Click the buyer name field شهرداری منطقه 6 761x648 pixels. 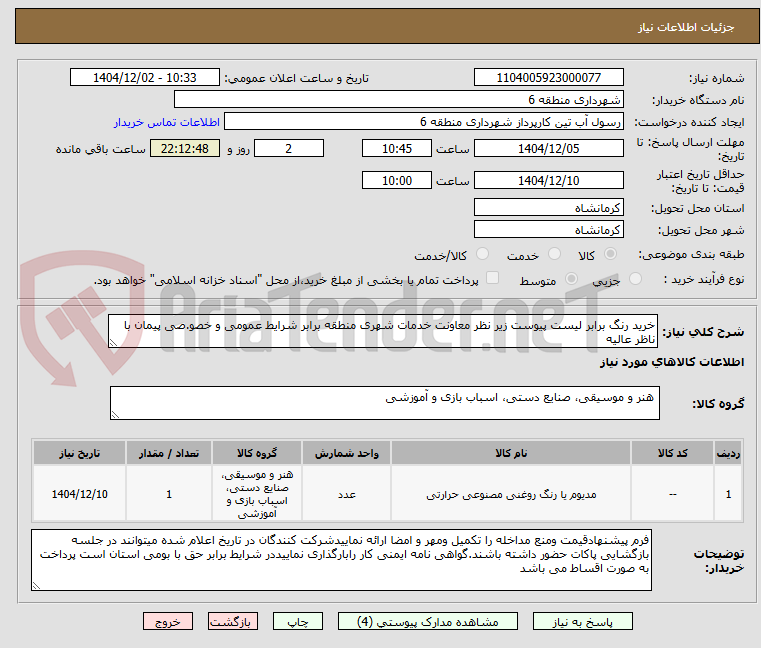point(398,100)
